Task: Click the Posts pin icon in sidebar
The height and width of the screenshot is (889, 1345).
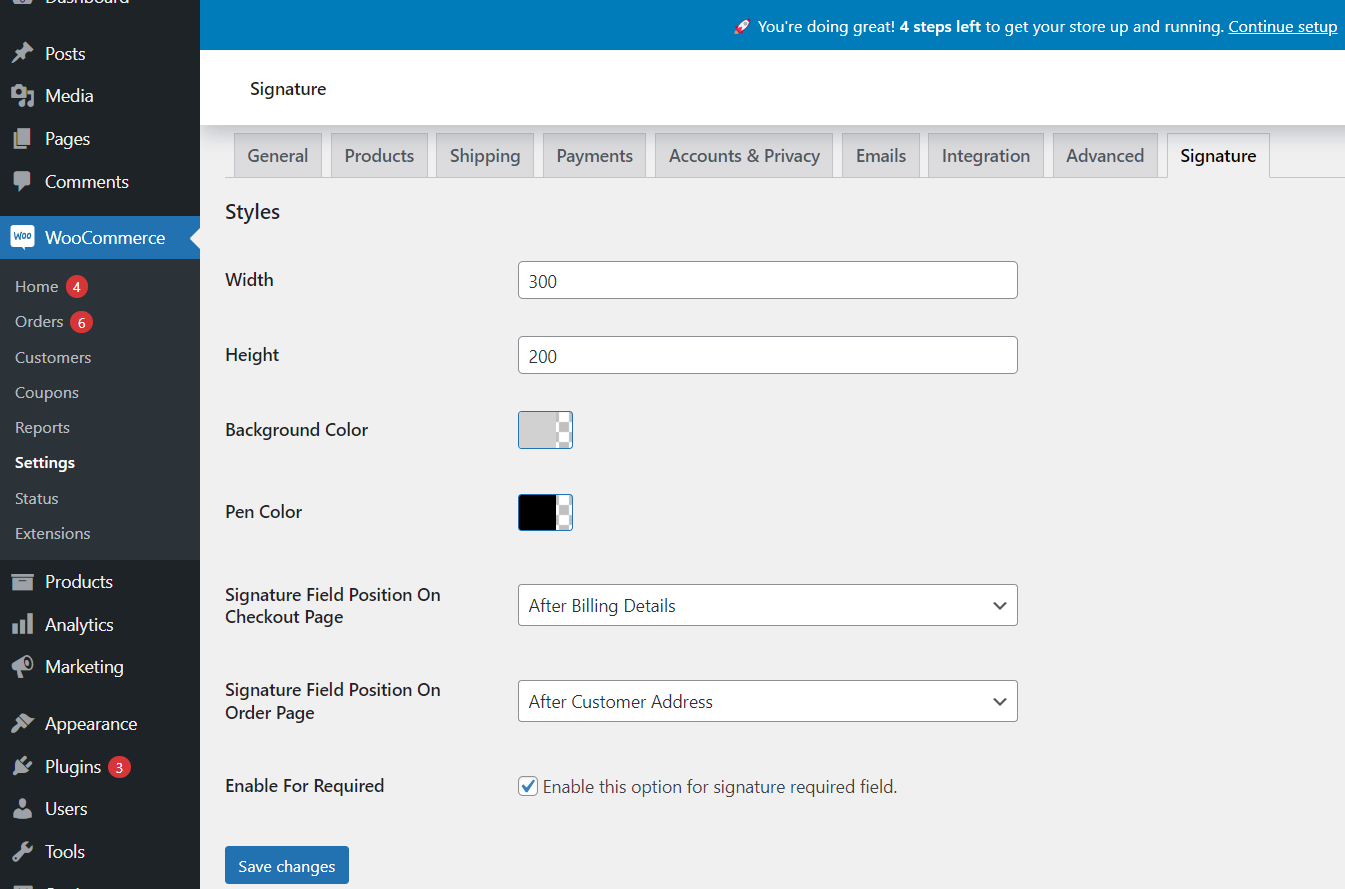Action: 22,54
